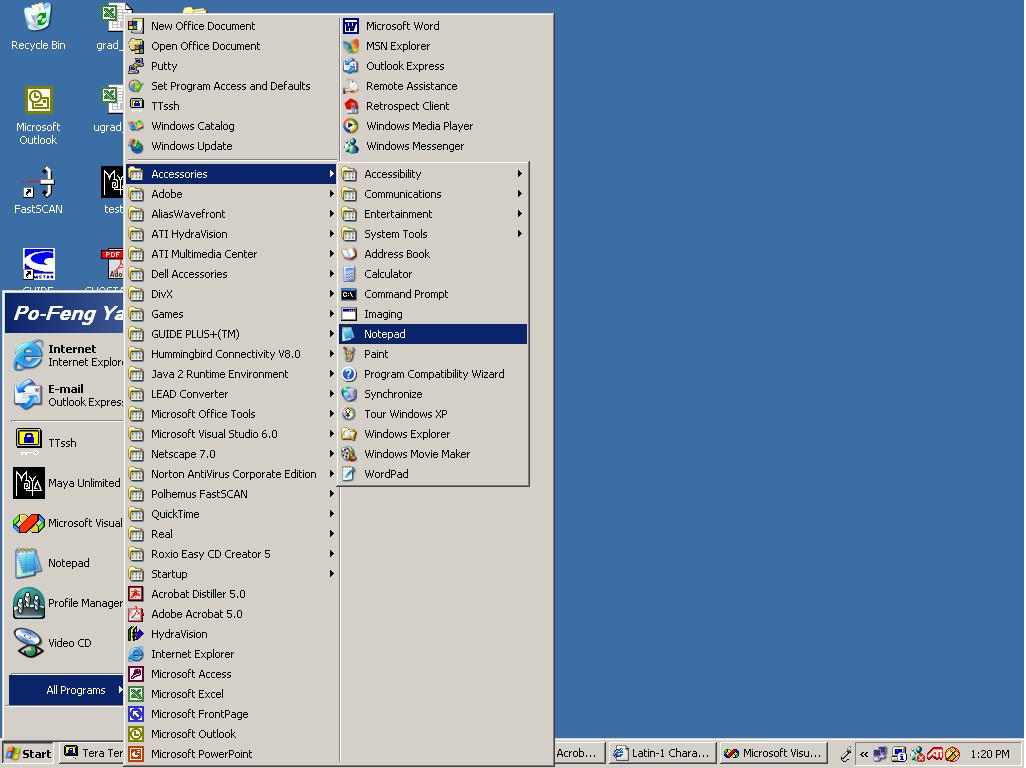Viewport: 1026px width, 768px height.
Task: Click the Microsoft Outlook desktop shortcut icon
Action: pos(39,100)
